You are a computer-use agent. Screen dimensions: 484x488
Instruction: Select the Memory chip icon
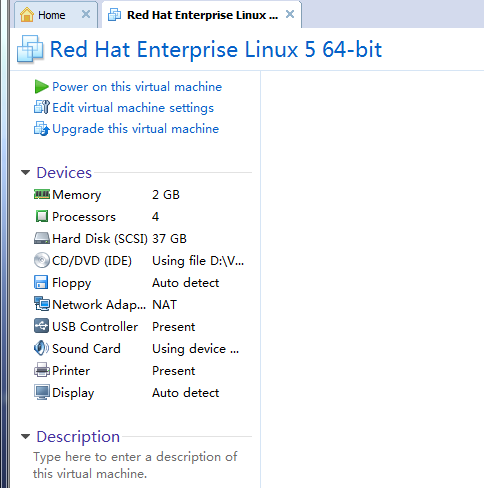(42, 194)
